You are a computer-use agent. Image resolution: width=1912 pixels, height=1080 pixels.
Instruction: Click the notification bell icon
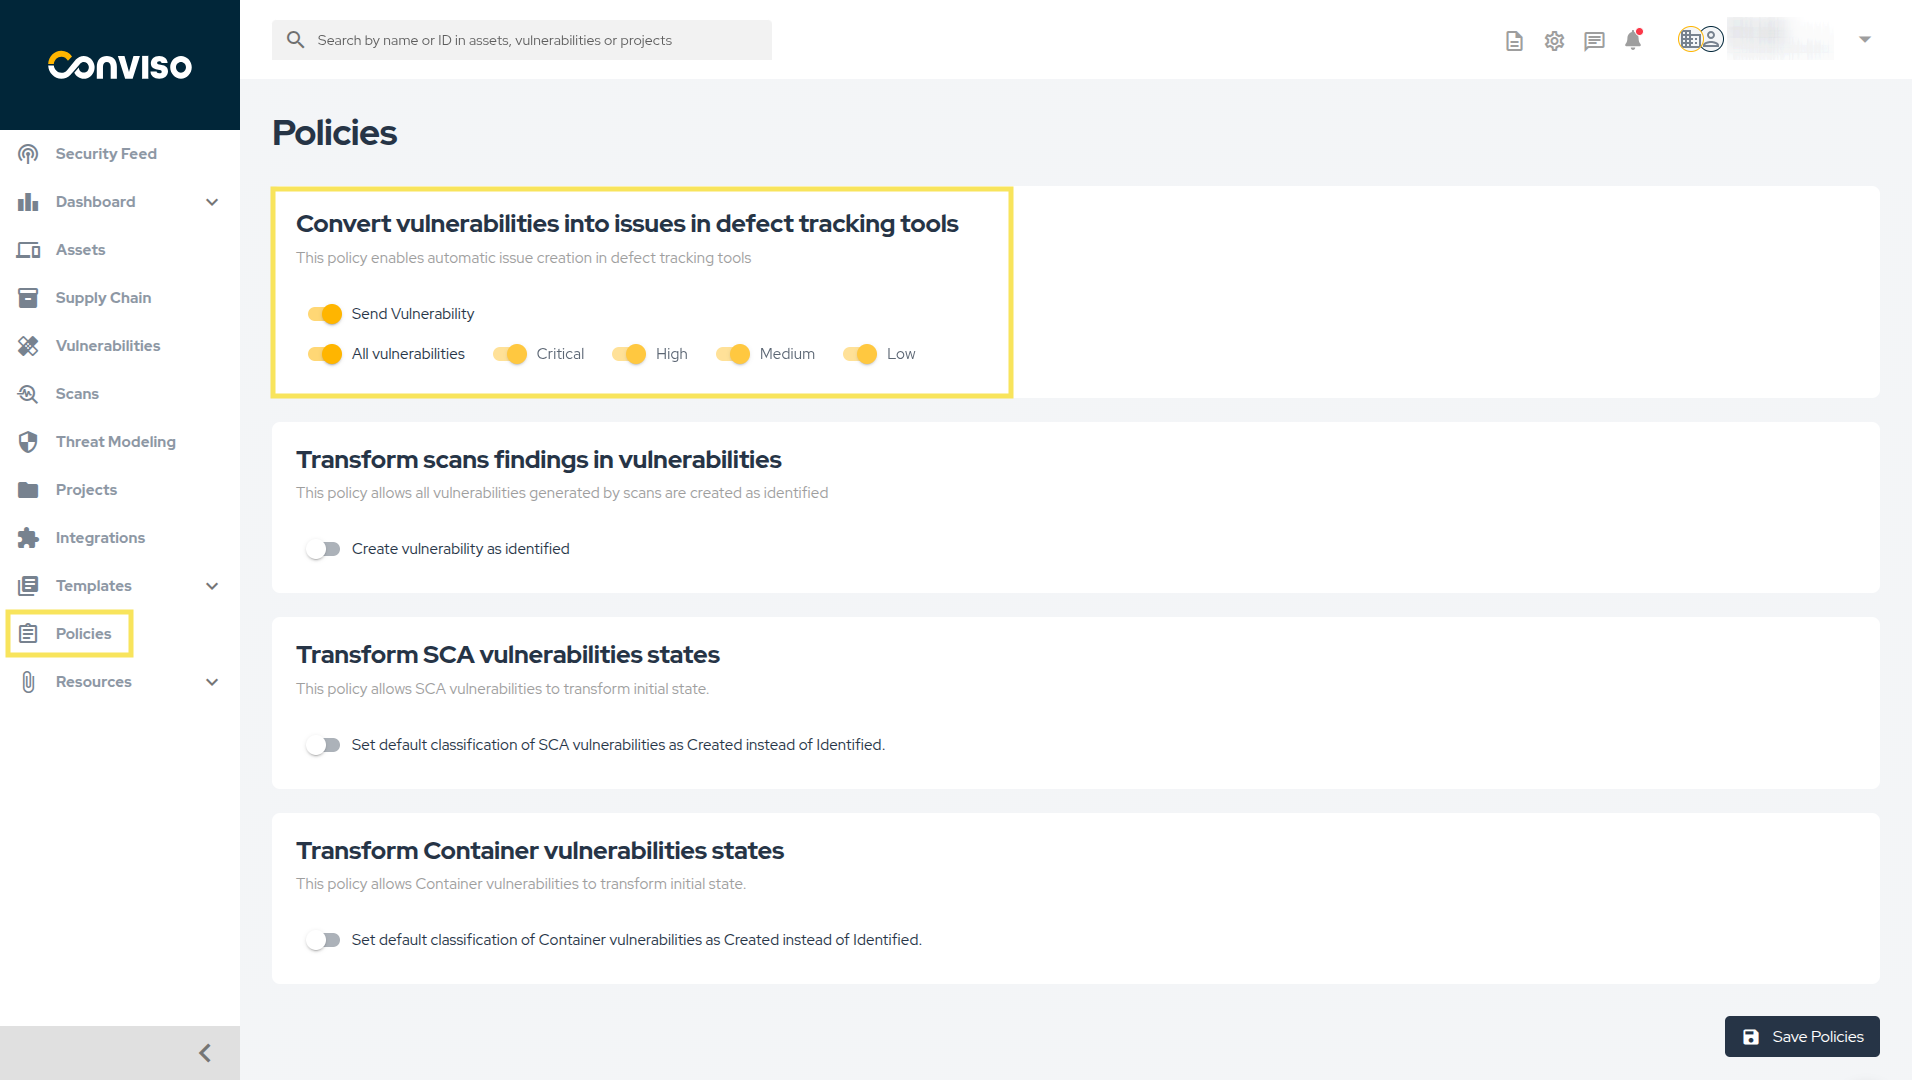click(1633, 40)
